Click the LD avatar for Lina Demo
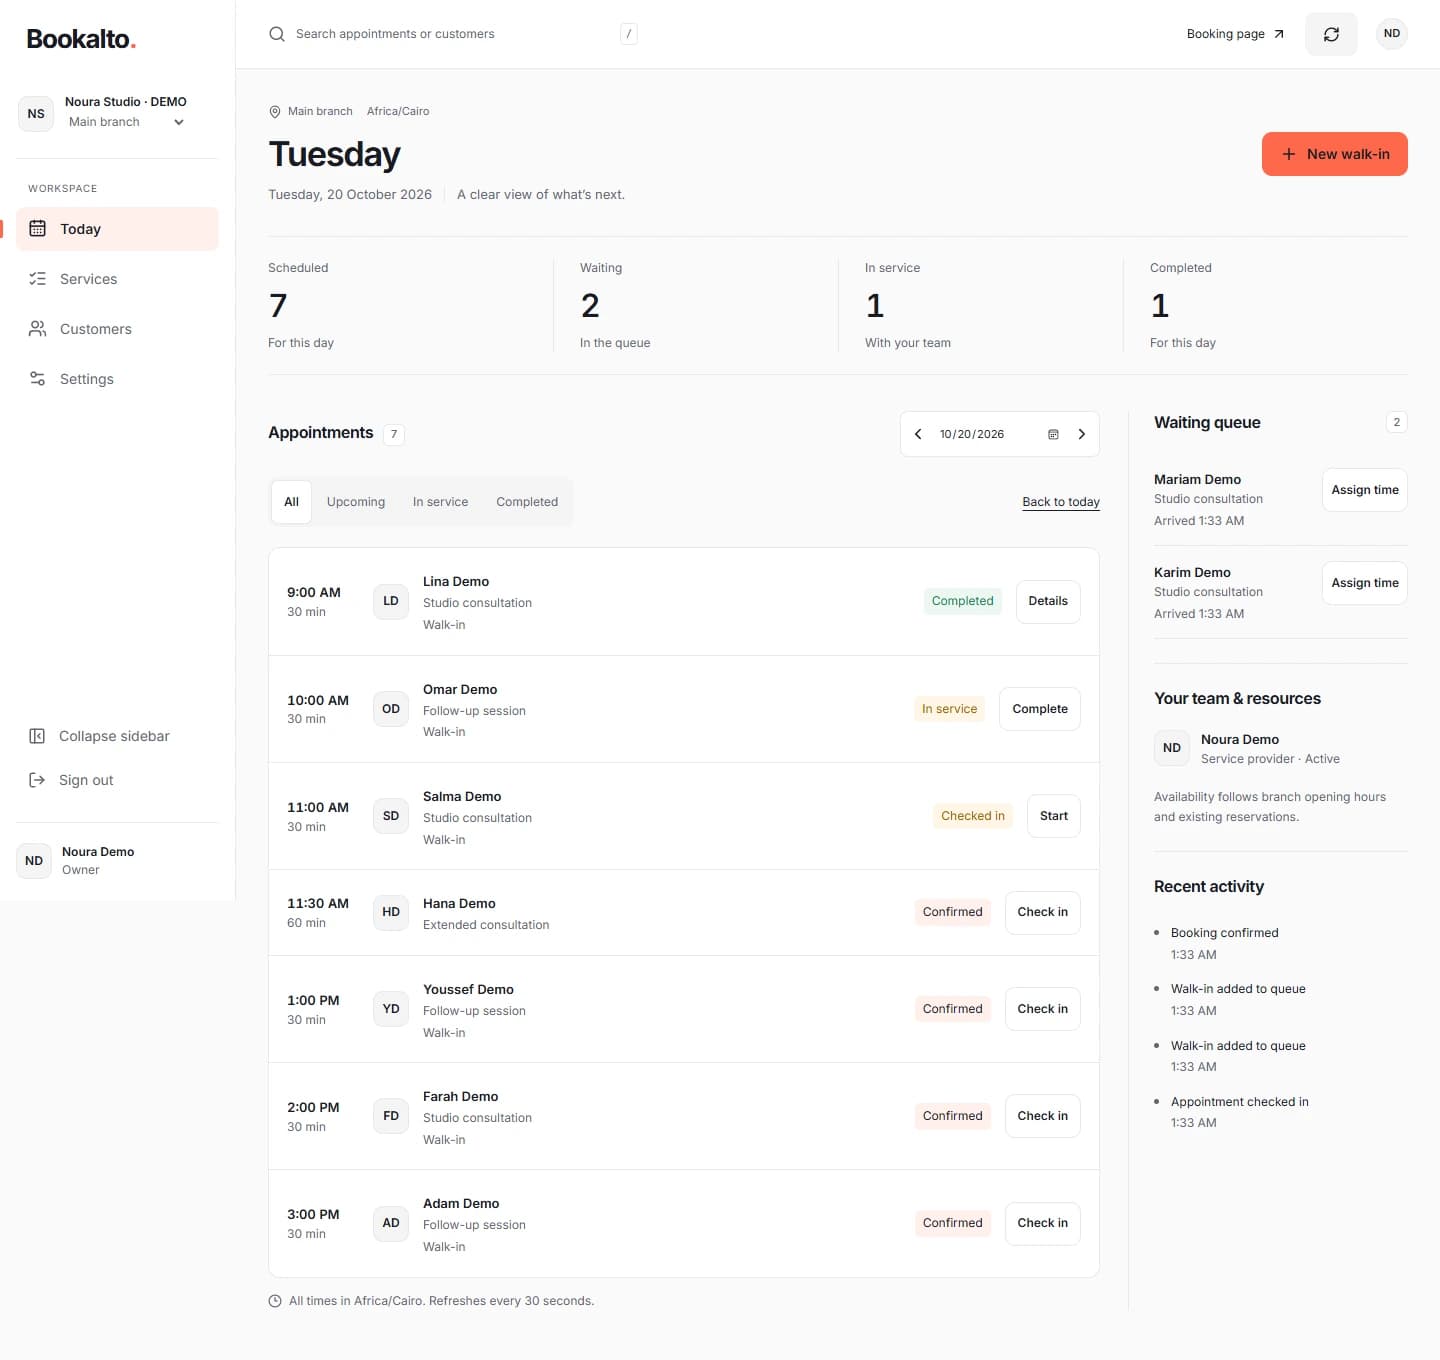1440x1360 pixels. coord(391,601)
